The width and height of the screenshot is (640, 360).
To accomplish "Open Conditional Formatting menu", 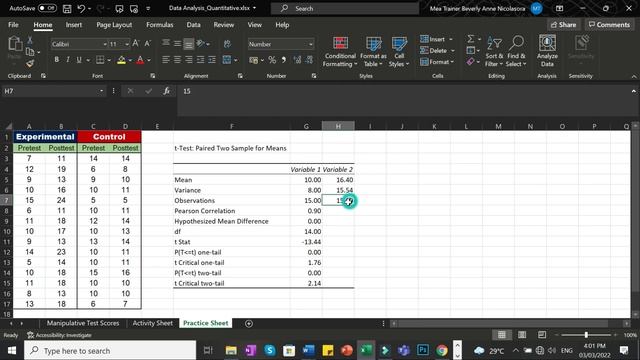I will tap(340, 51).
